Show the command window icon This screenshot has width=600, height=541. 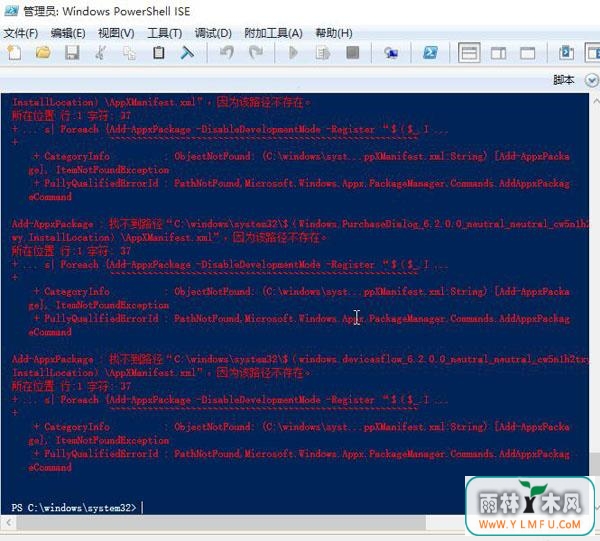pyautogui.click(x=566, y=52)
